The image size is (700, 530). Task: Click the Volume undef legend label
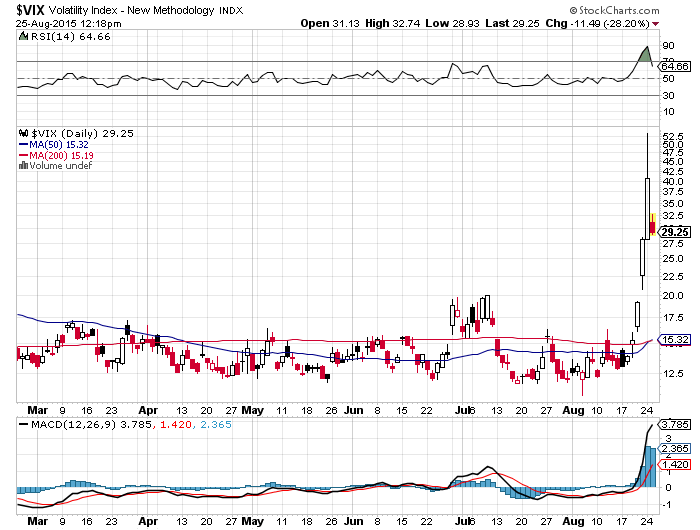click(61, 166)
